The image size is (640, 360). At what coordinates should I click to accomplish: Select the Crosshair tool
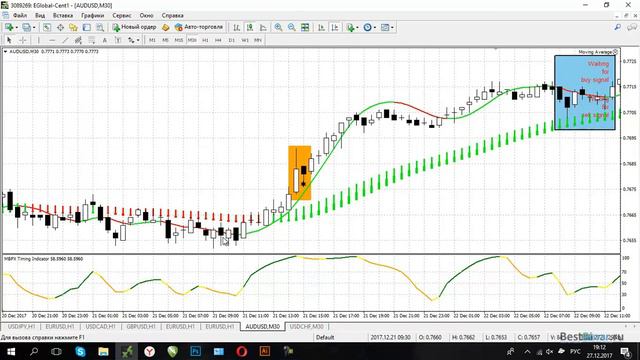(x=23, y=40)
